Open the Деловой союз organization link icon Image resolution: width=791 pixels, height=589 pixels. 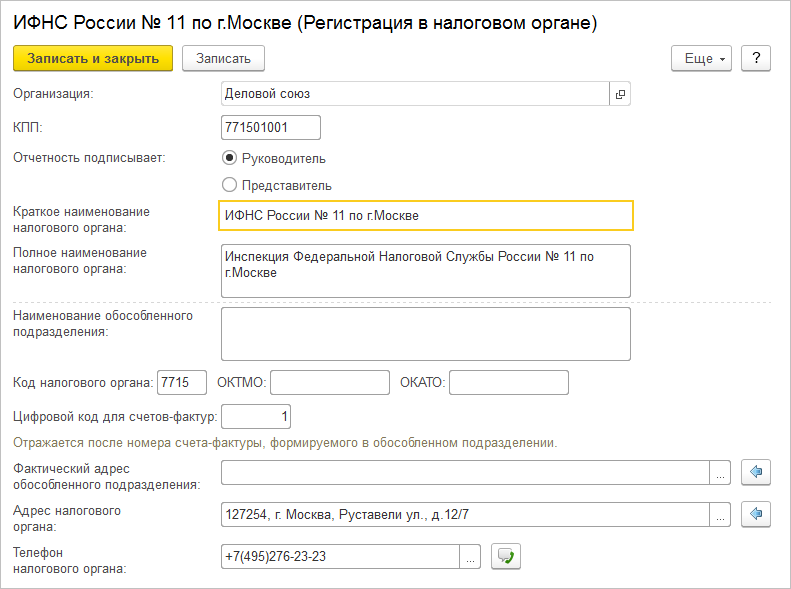(620, 94)
